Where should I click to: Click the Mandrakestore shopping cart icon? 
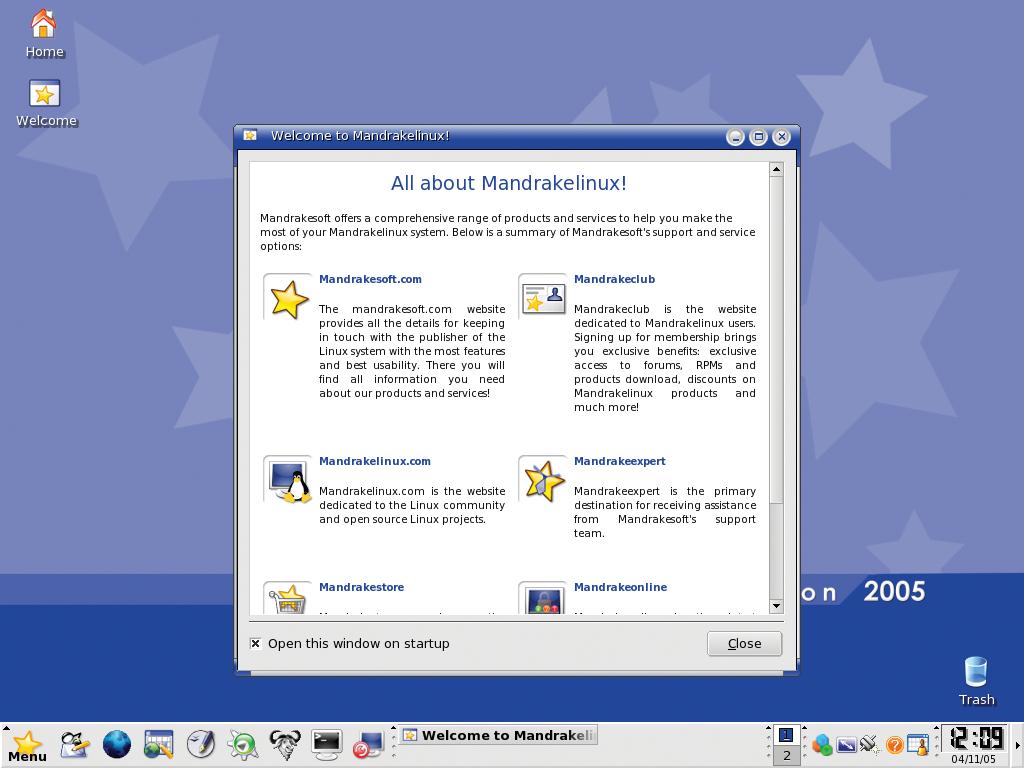coord(288,598)
